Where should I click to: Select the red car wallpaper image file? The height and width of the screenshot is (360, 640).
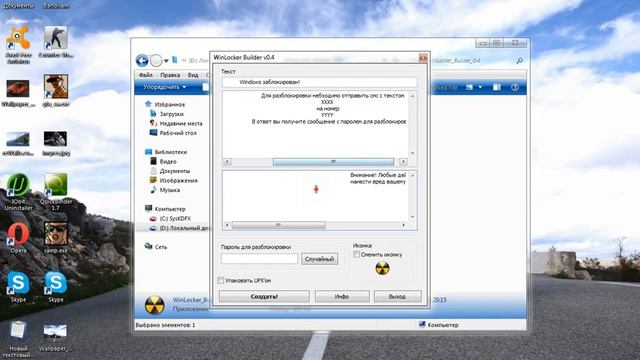click(18, 93)
